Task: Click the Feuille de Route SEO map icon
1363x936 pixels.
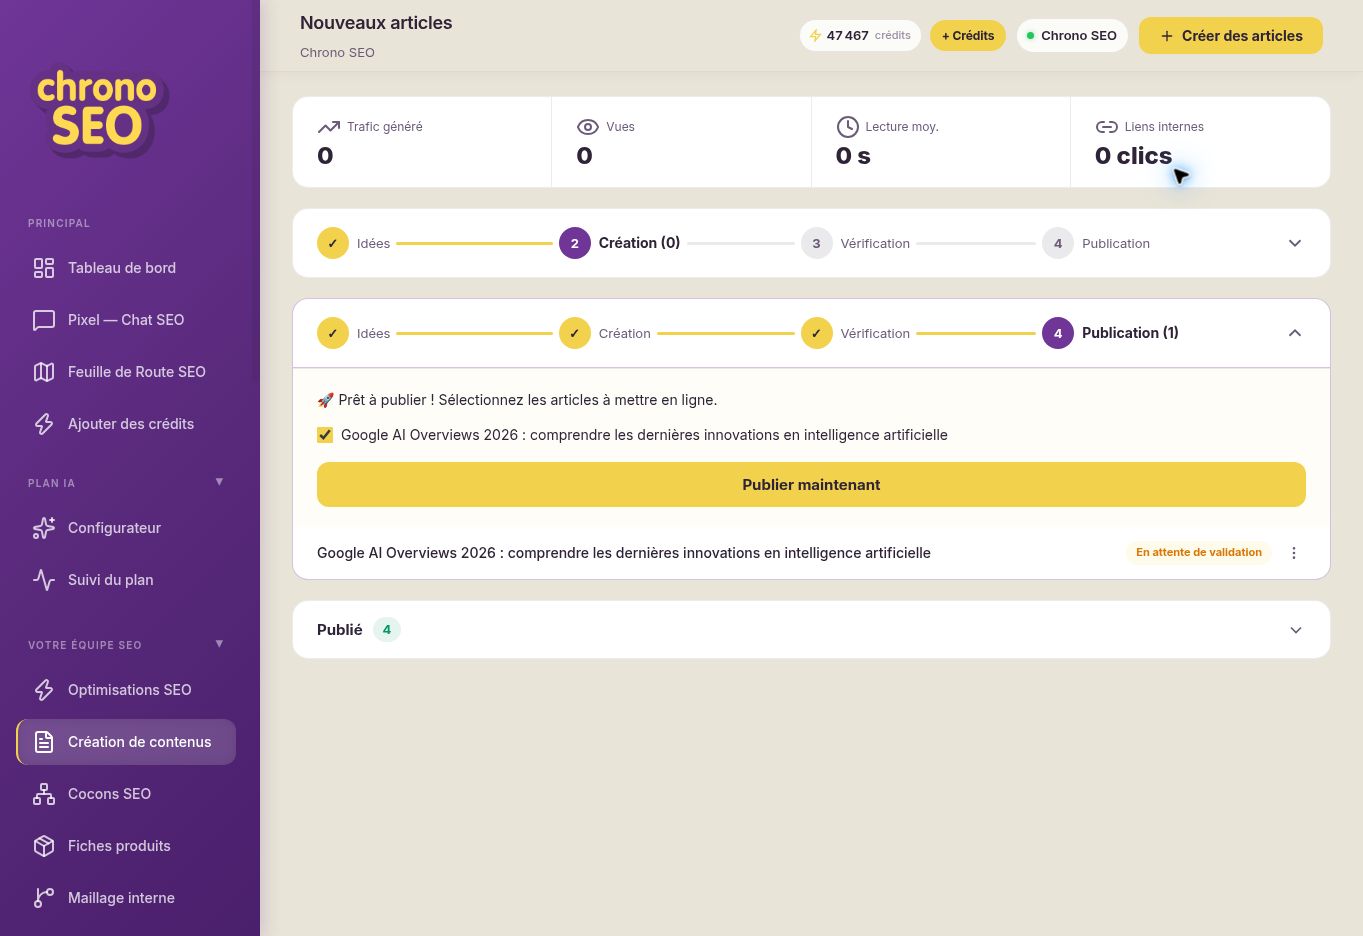Action: coord(44,372)
